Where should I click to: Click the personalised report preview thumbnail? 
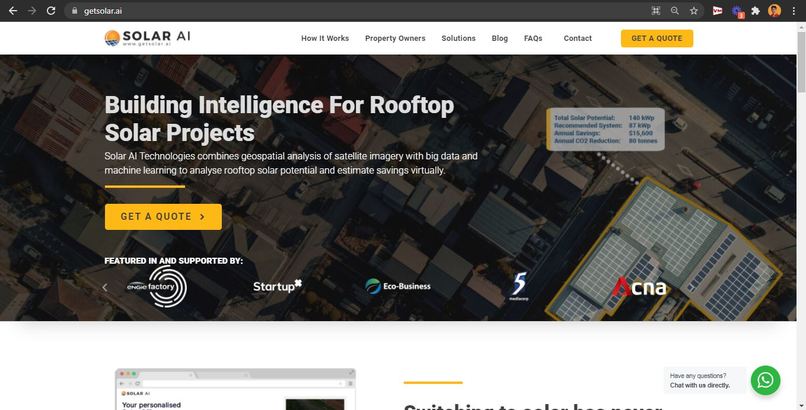coord(235,389)
